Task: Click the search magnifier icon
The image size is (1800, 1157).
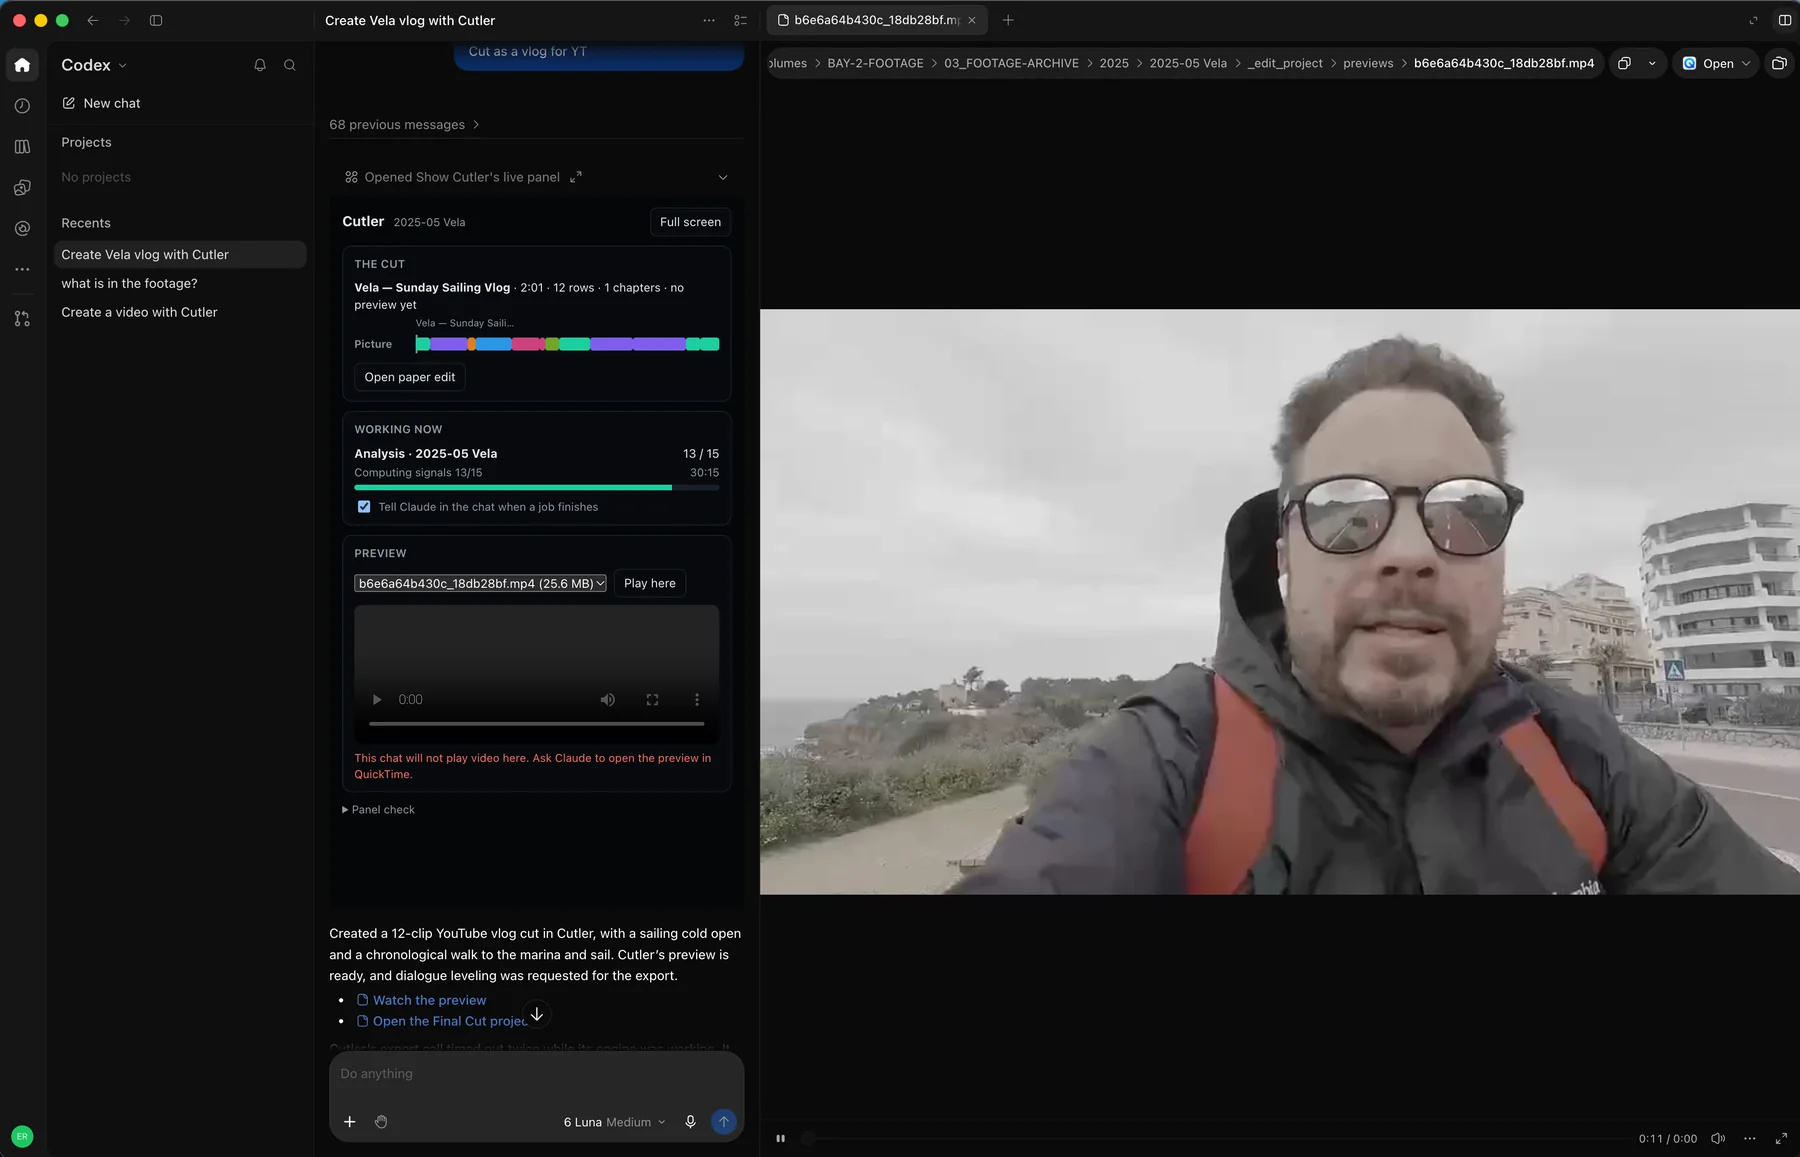Action: (x=290, y=65)
